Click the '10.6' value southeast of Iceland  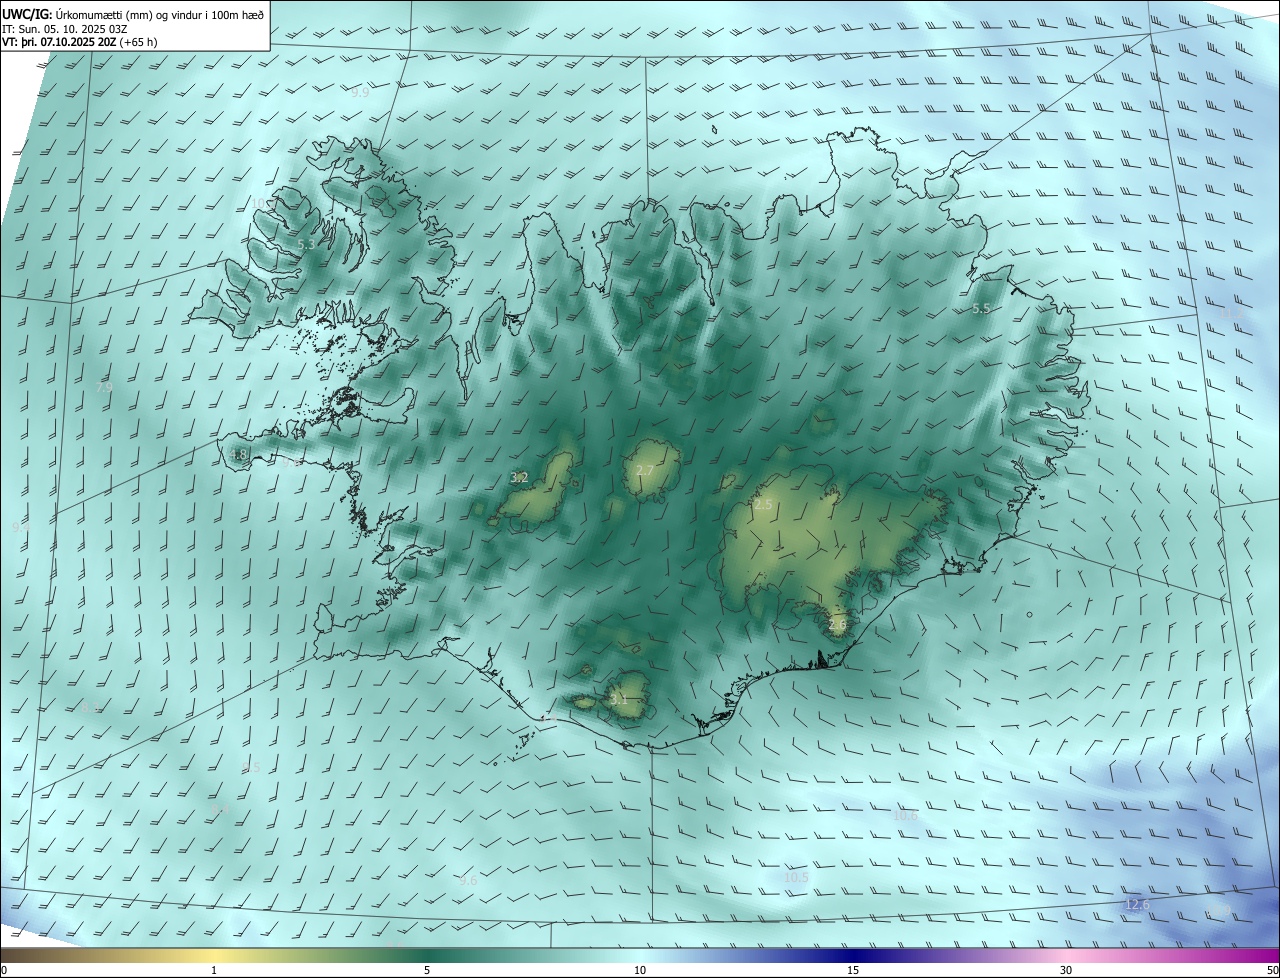point(905,816)
